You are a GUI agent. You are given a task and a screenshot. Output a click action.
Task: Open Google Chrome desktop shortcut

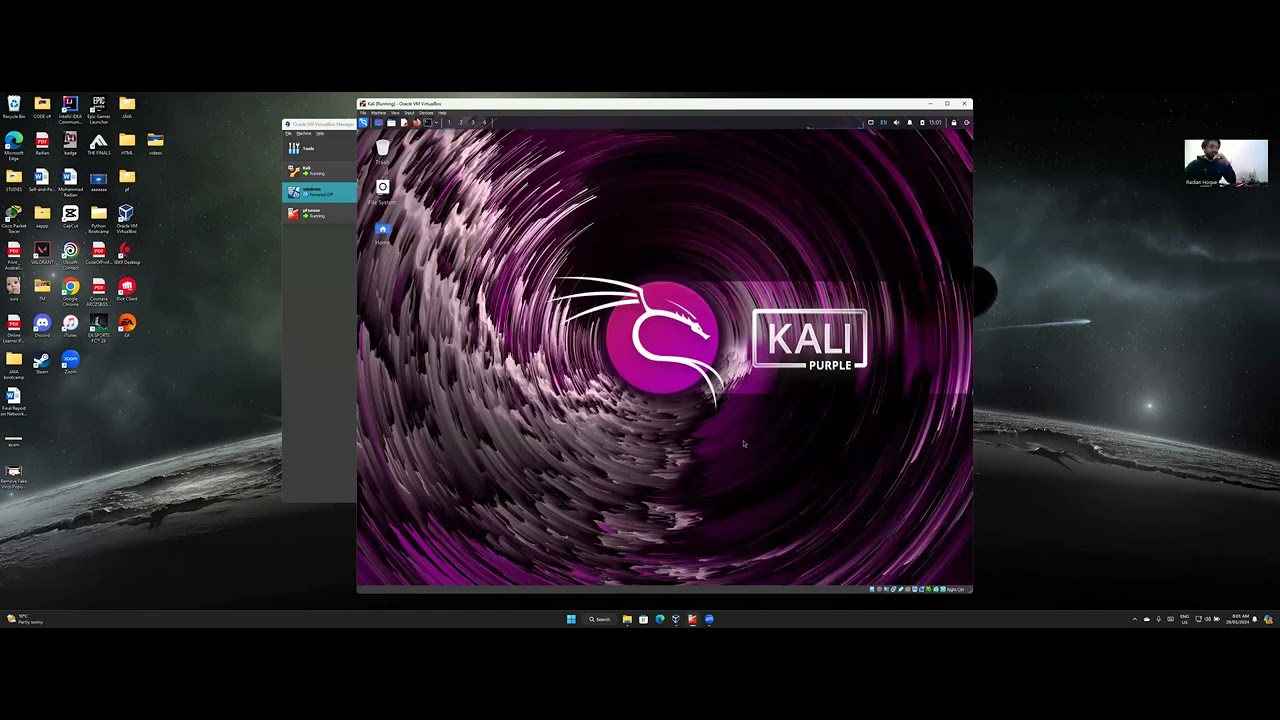[70, 292]
